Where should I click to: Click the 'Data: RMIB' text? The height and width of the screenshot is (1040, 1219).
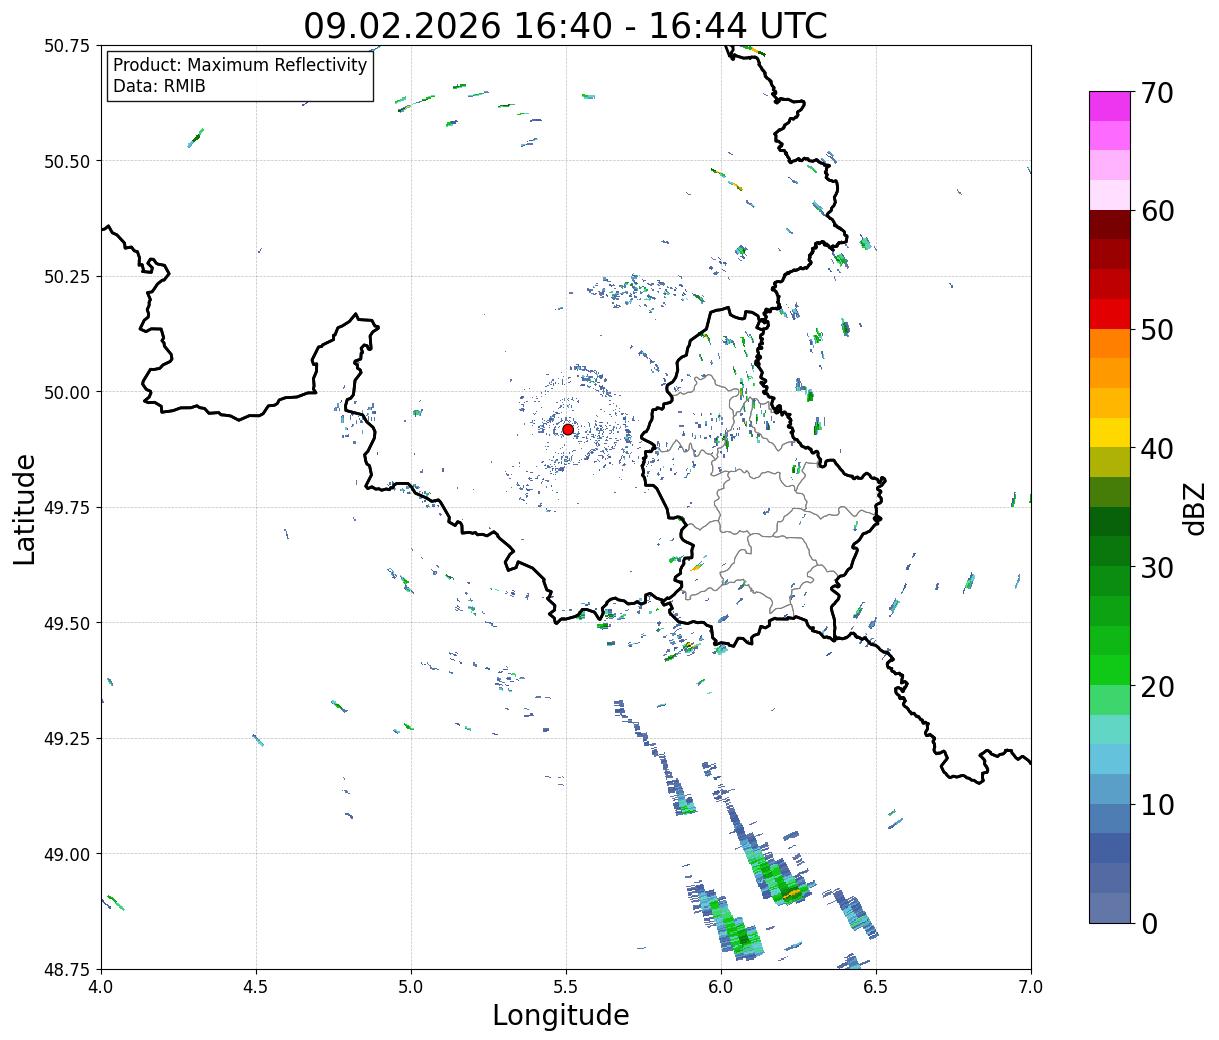click(159, 86)
